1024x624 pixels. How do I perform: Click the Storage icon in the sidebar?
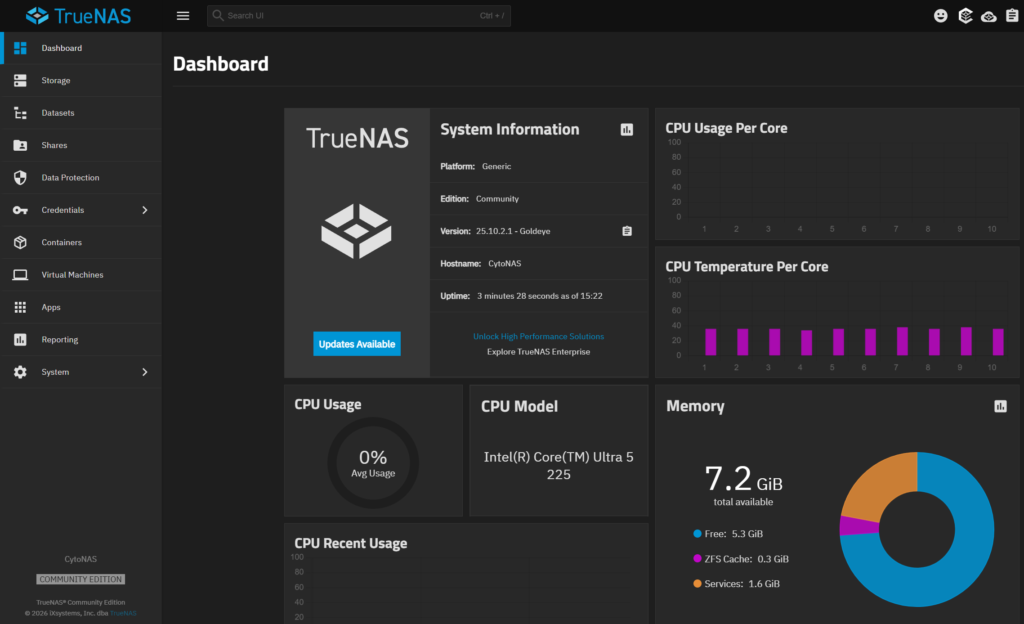click(x=20, y=80)
